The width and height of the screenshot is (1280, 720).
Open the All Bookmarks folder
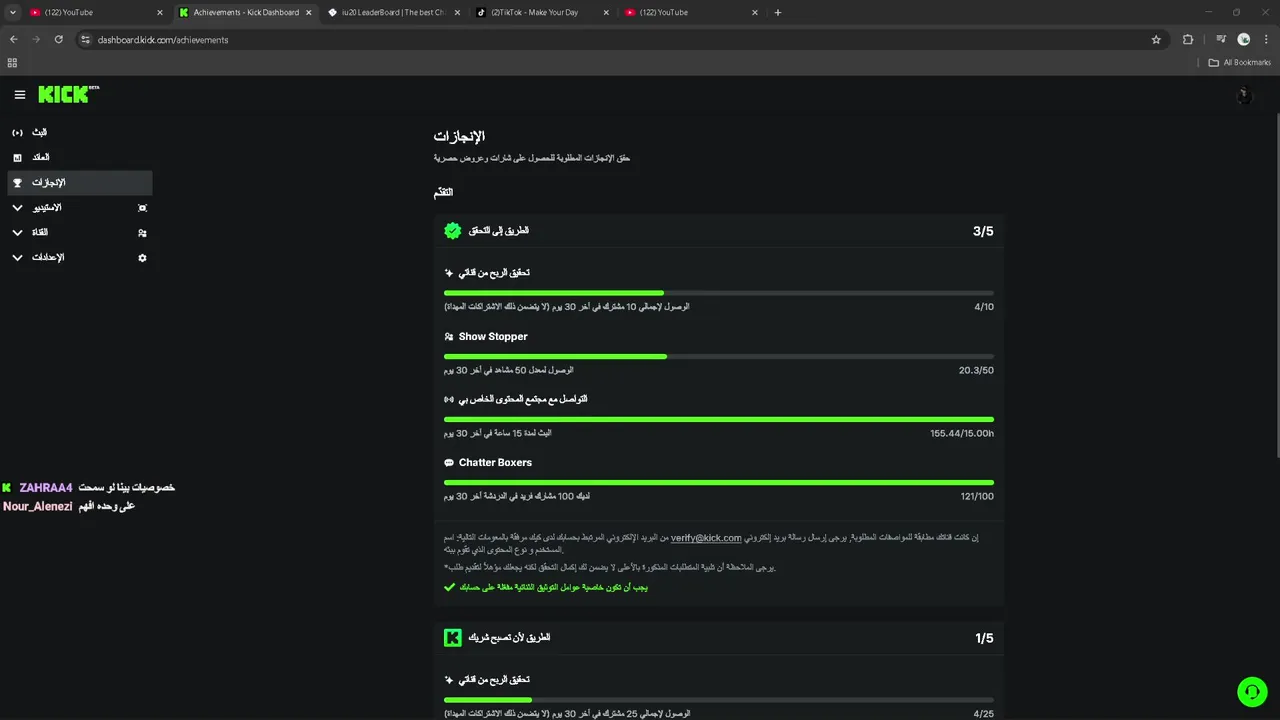1239,62
